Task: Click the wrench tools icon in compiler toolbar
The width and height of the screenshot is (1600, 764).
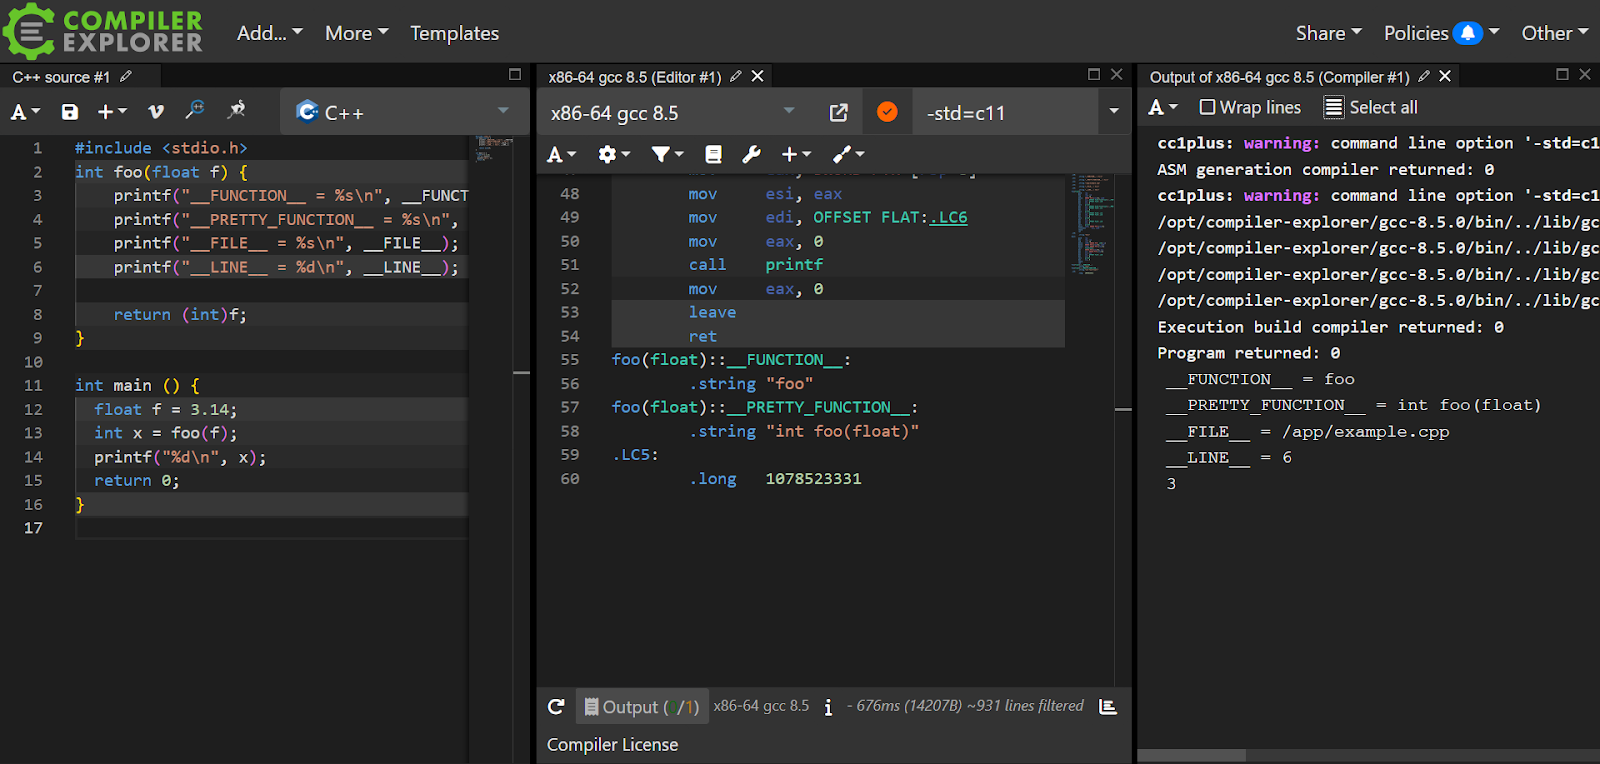Action: tap(752, 154)
